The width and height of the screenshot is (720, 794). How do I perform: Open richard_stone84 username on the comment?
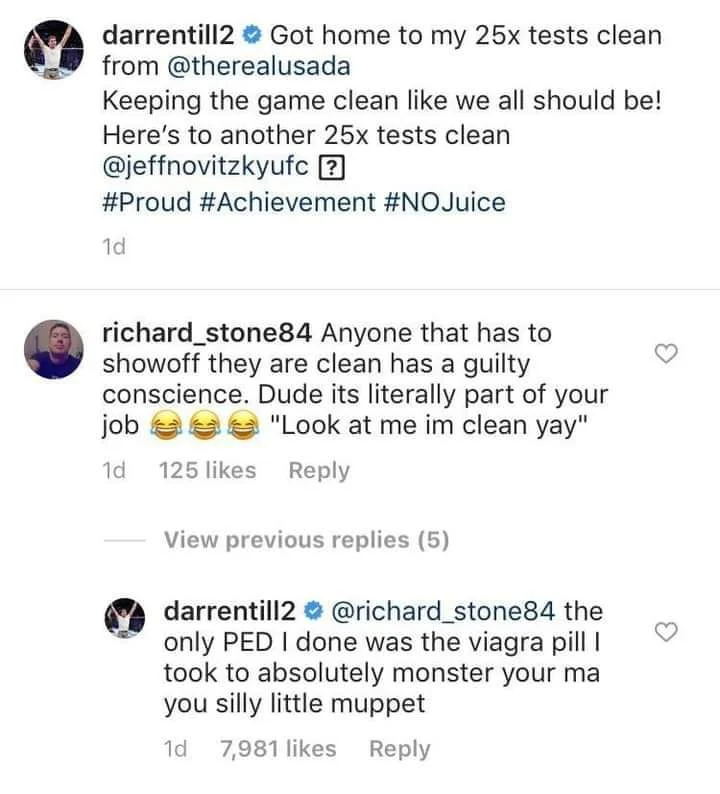[209, 332]
